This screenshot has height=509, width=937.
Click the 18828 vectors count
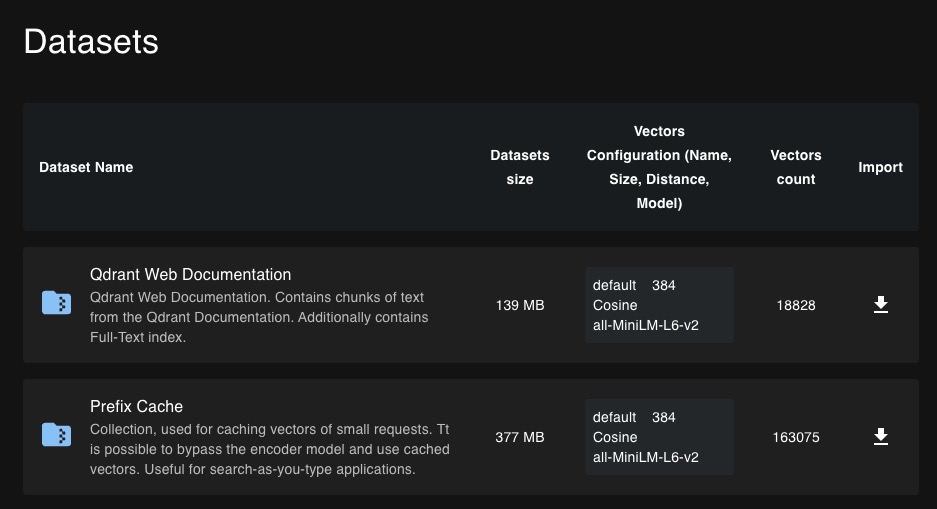tap(796, 305)
